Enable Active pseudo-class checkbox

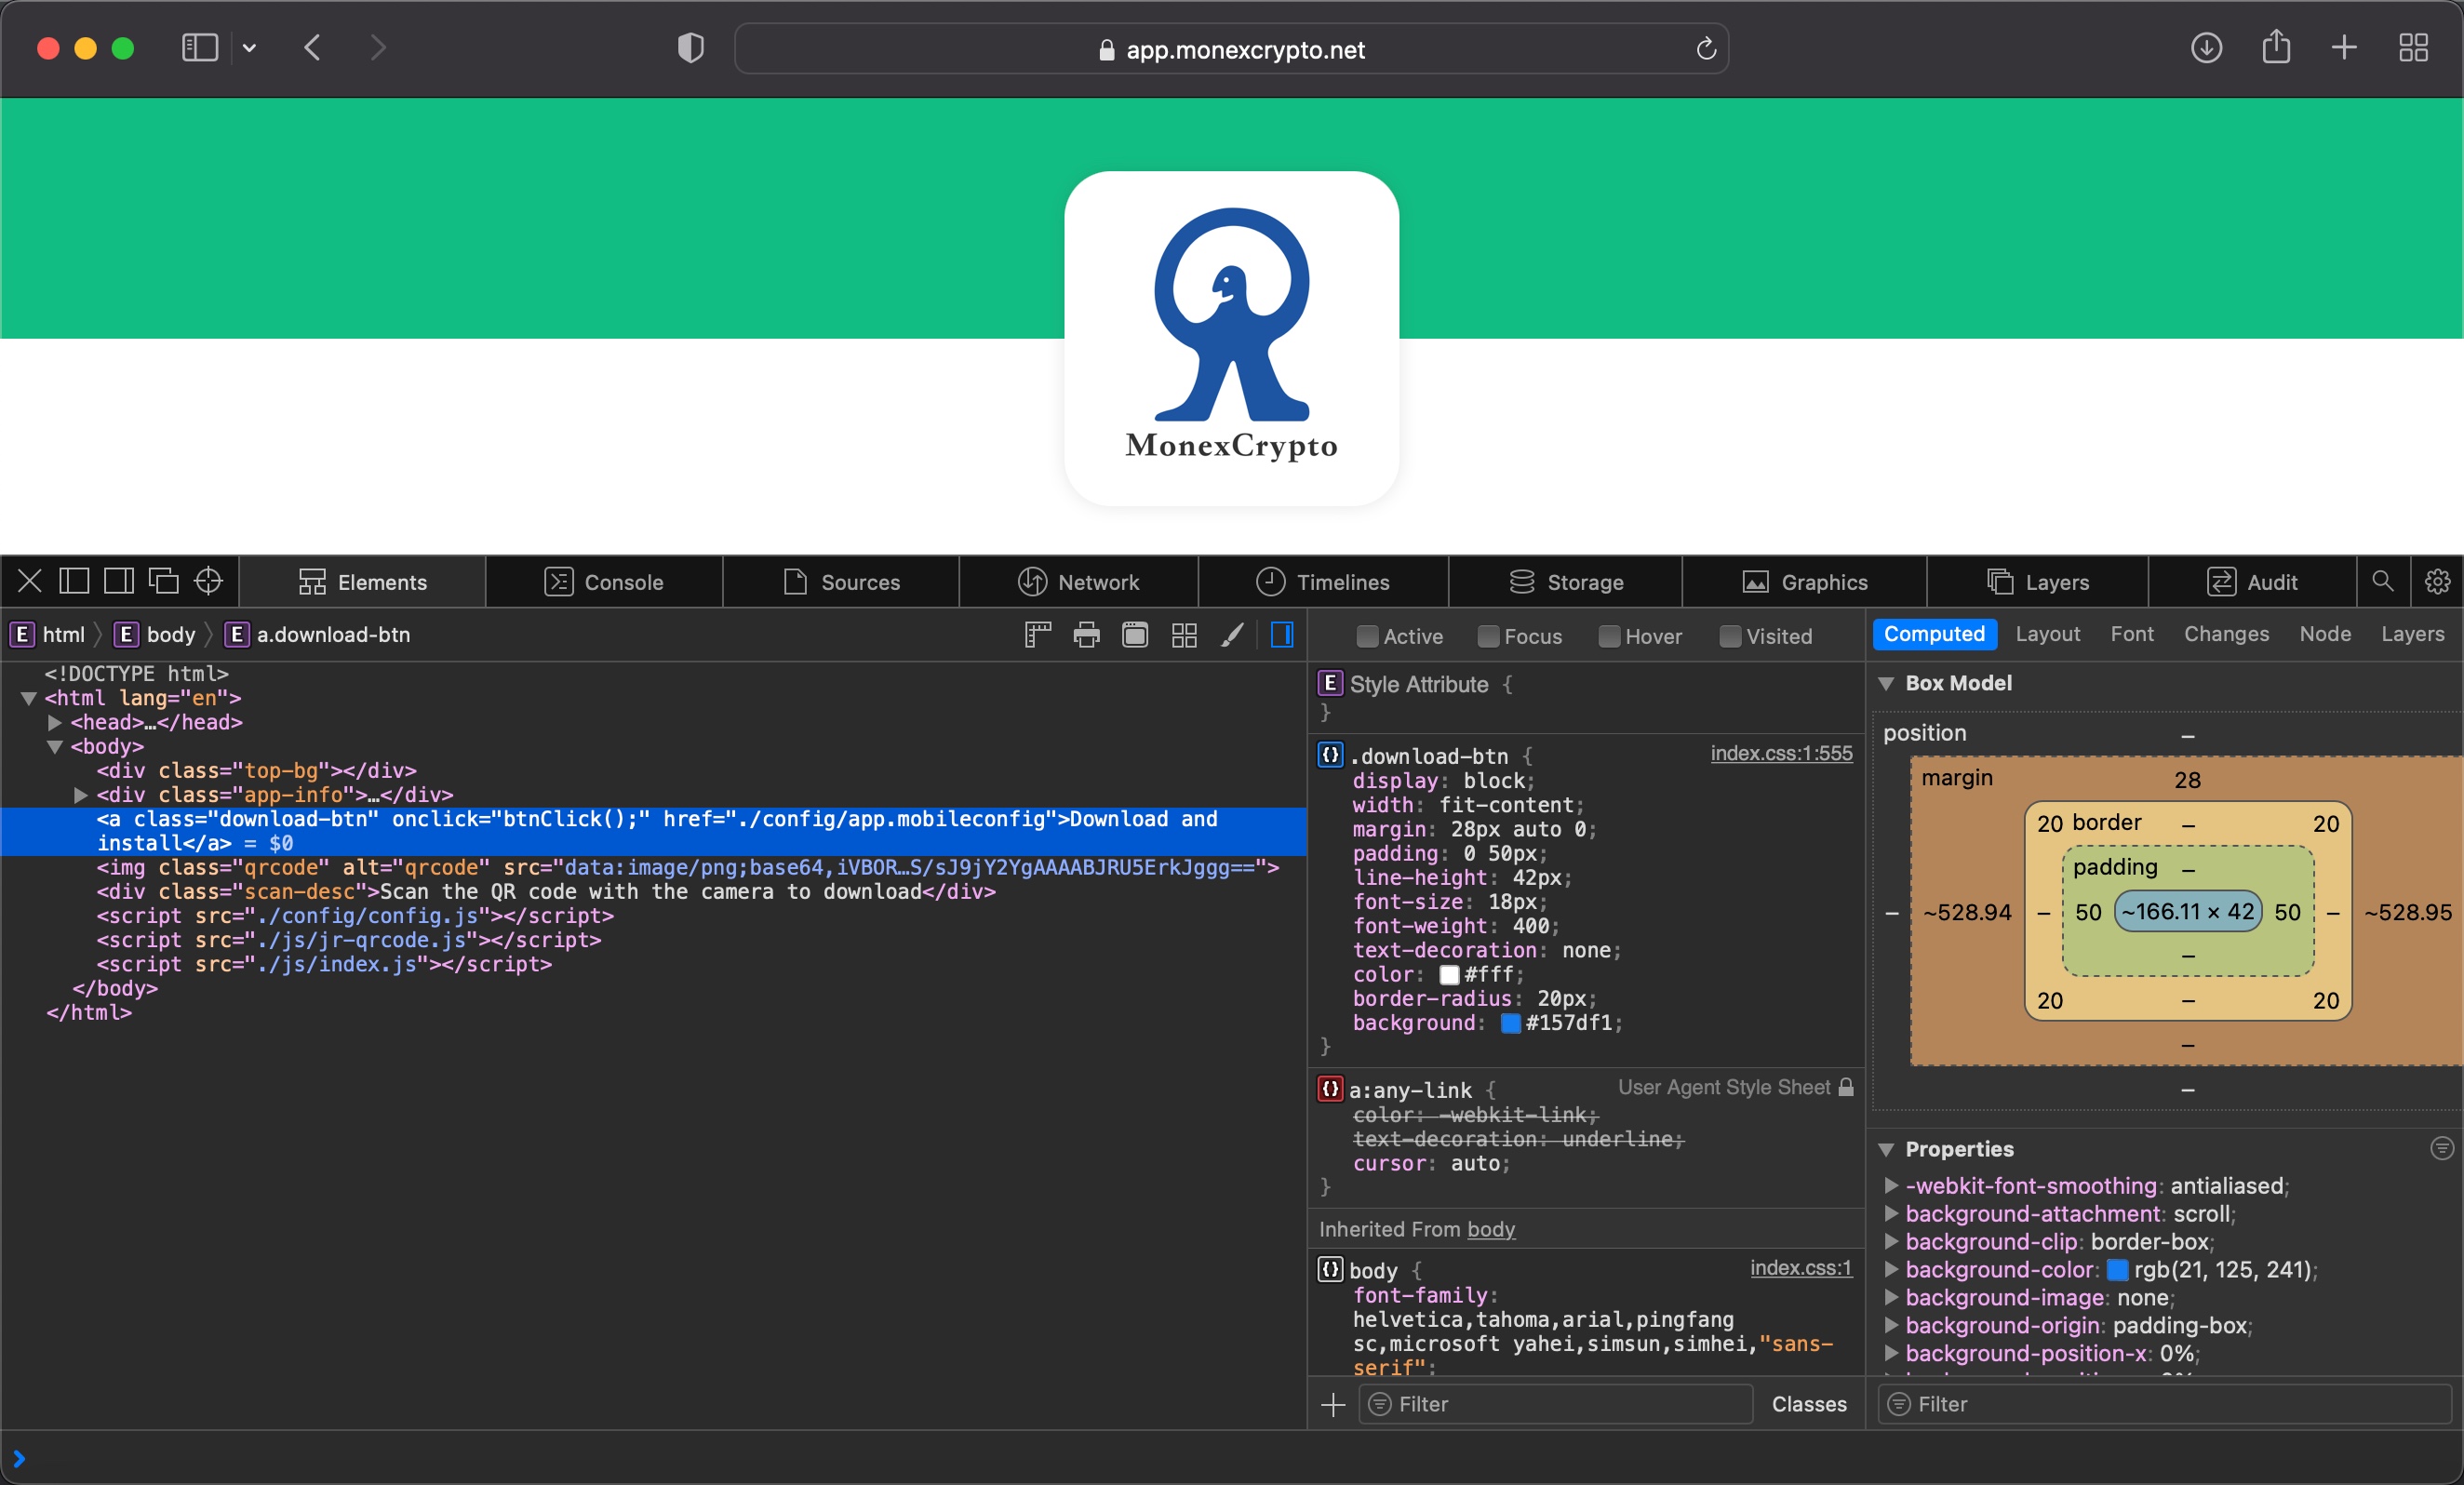[1367, 636]
